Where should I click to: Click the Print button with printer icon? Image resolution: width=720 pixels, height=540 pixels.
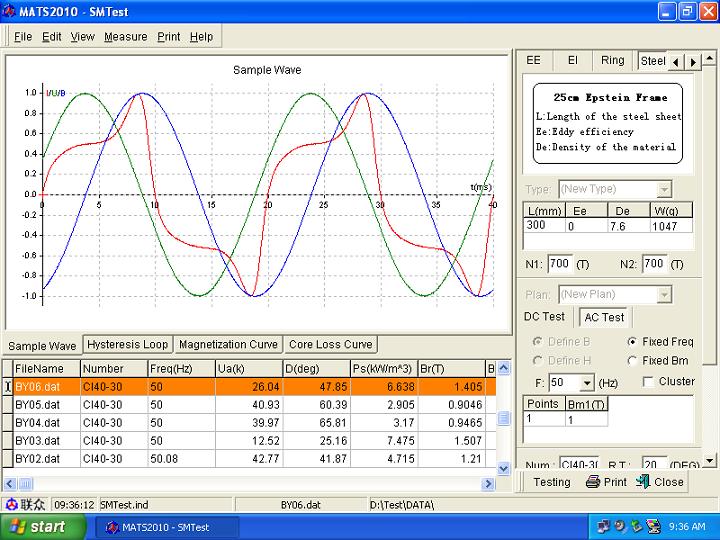tap(606, 481)
